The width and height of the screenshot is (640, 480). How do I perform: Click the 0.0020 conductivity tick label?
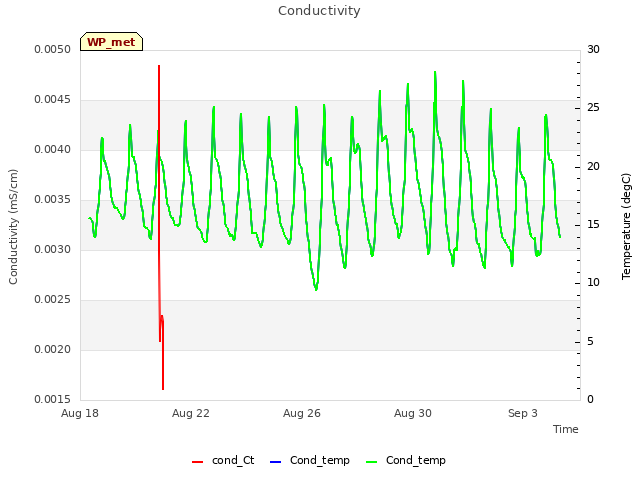point(53,350)
